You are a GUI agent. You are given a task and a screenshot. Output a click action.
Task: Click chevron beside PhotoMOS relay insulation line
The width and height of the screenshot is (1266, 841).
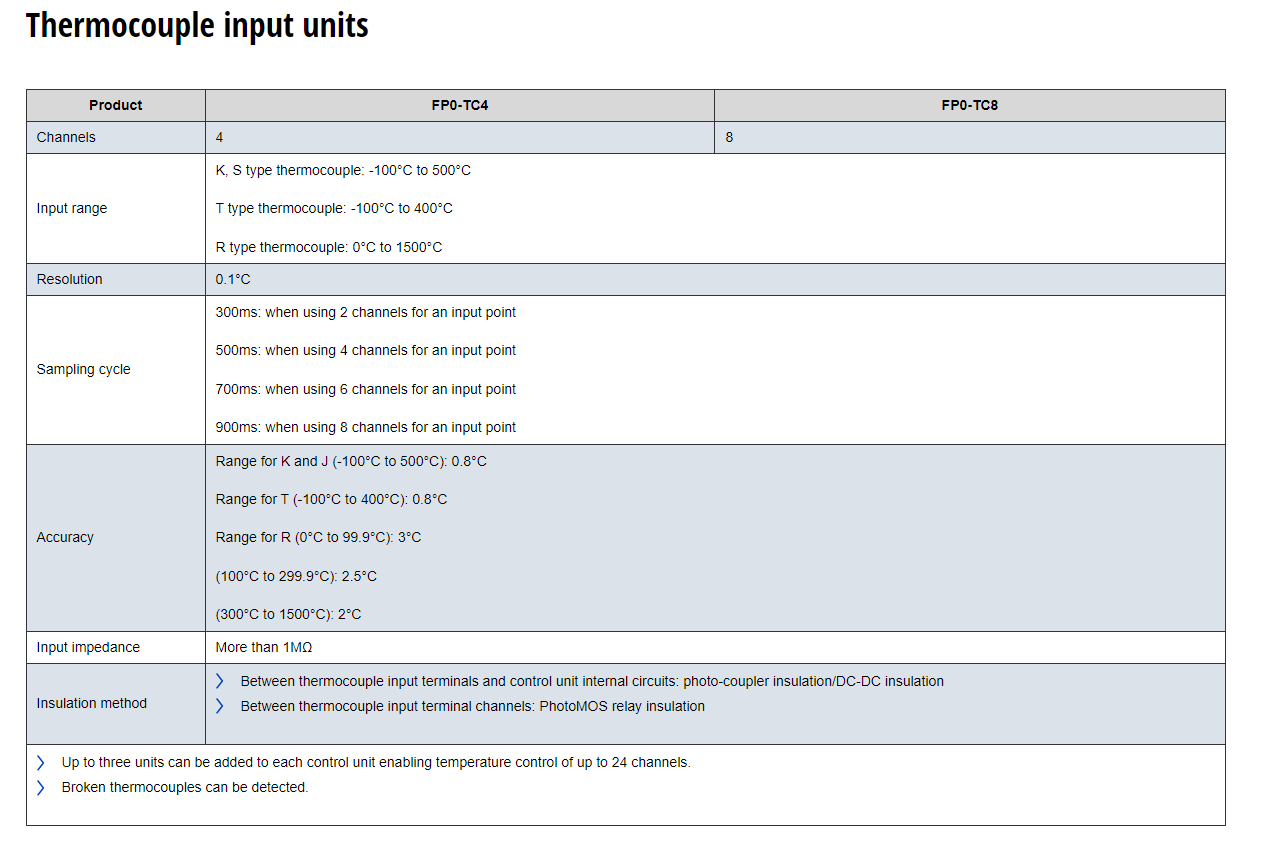click(x=220, y=706)
